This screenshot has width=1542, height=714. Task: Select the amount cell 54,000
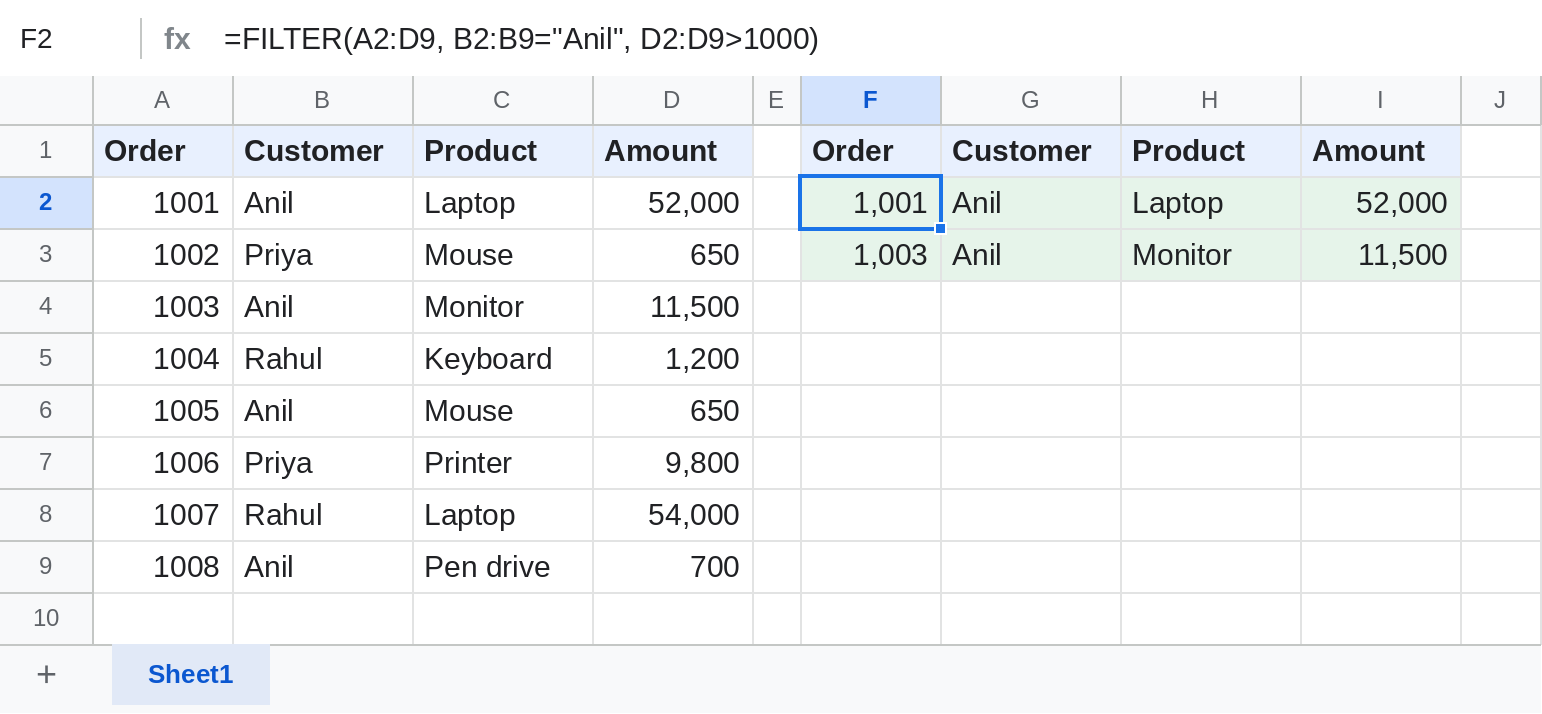673,515
